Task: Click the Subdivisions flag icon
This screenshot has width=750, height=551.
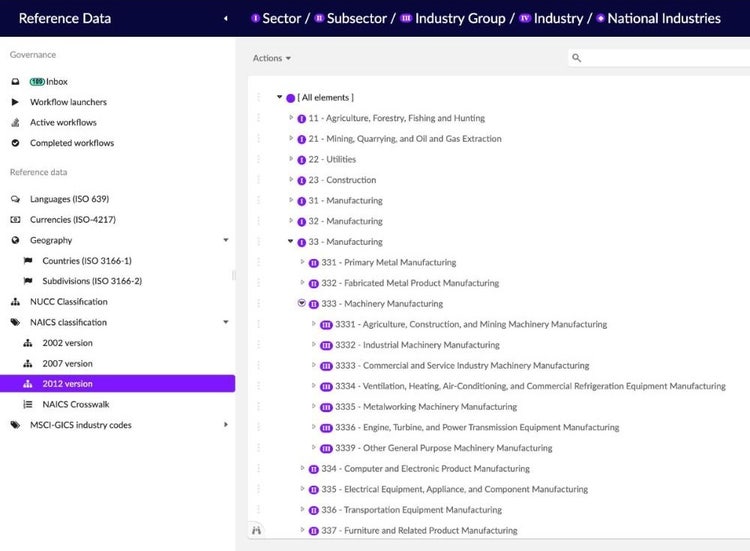Action: click(28, 281)
